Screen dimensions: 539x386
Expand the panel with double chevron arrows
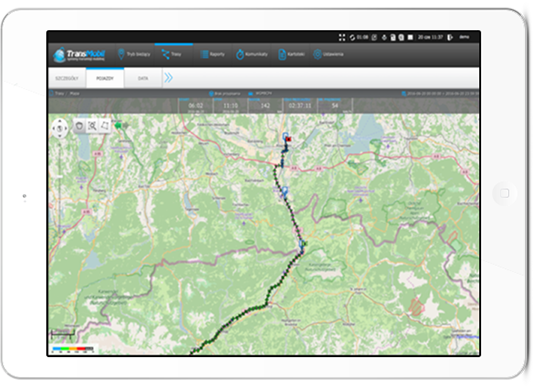coord(168,78)
